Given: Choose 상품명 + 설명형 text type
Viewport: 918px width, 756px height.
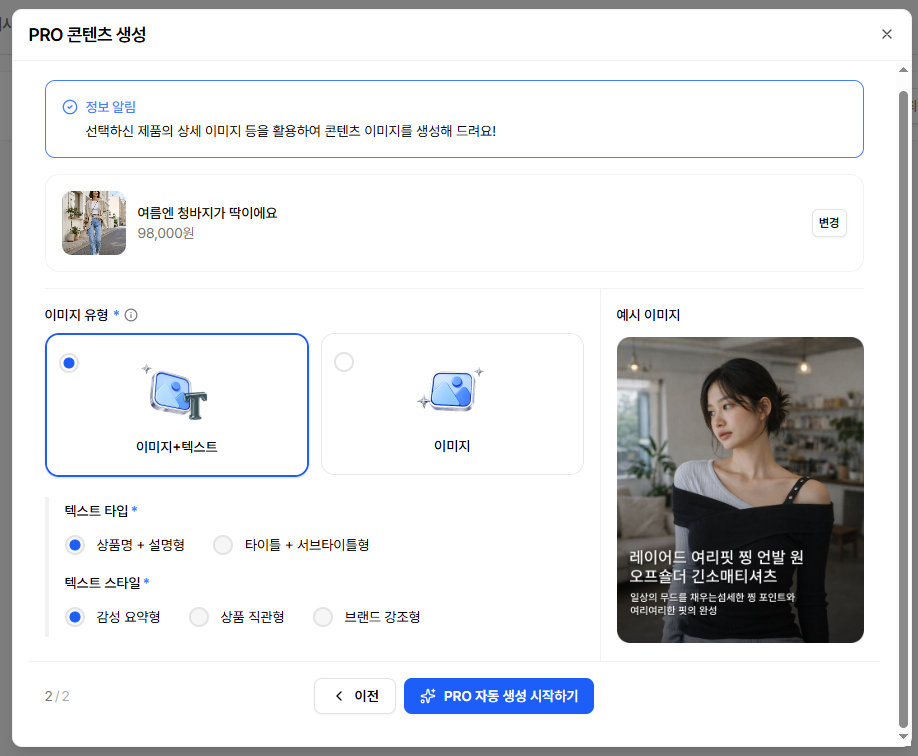Looking at the screenshot, I should point(74,545).
